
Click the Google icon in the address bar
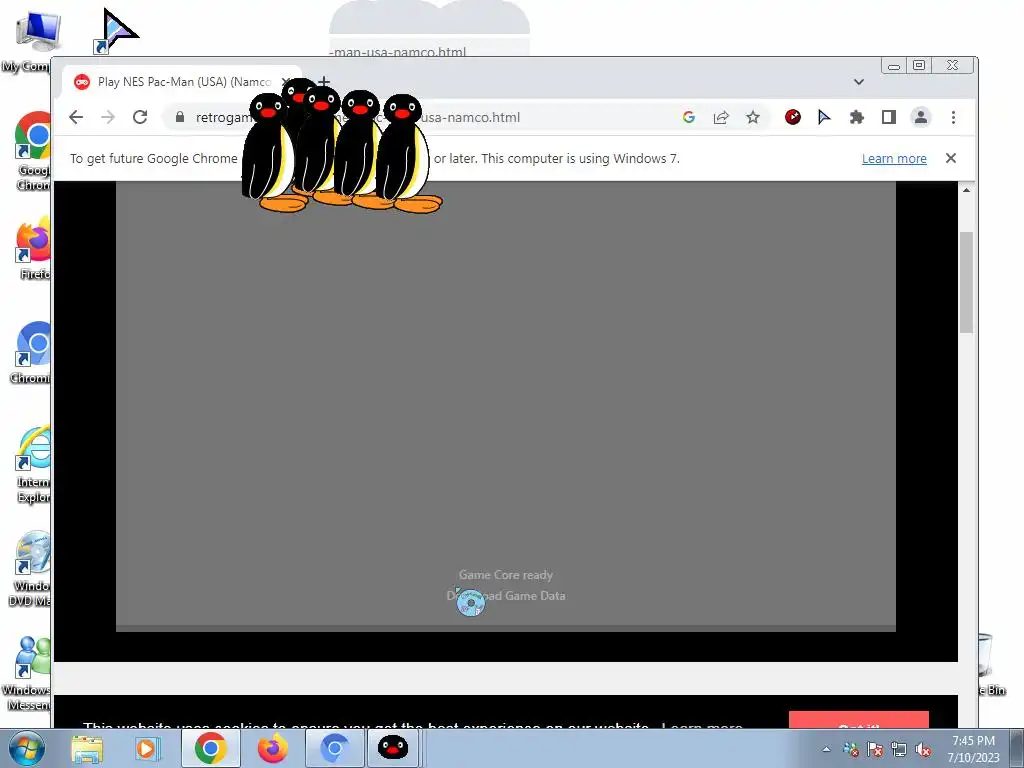point(688,118)
